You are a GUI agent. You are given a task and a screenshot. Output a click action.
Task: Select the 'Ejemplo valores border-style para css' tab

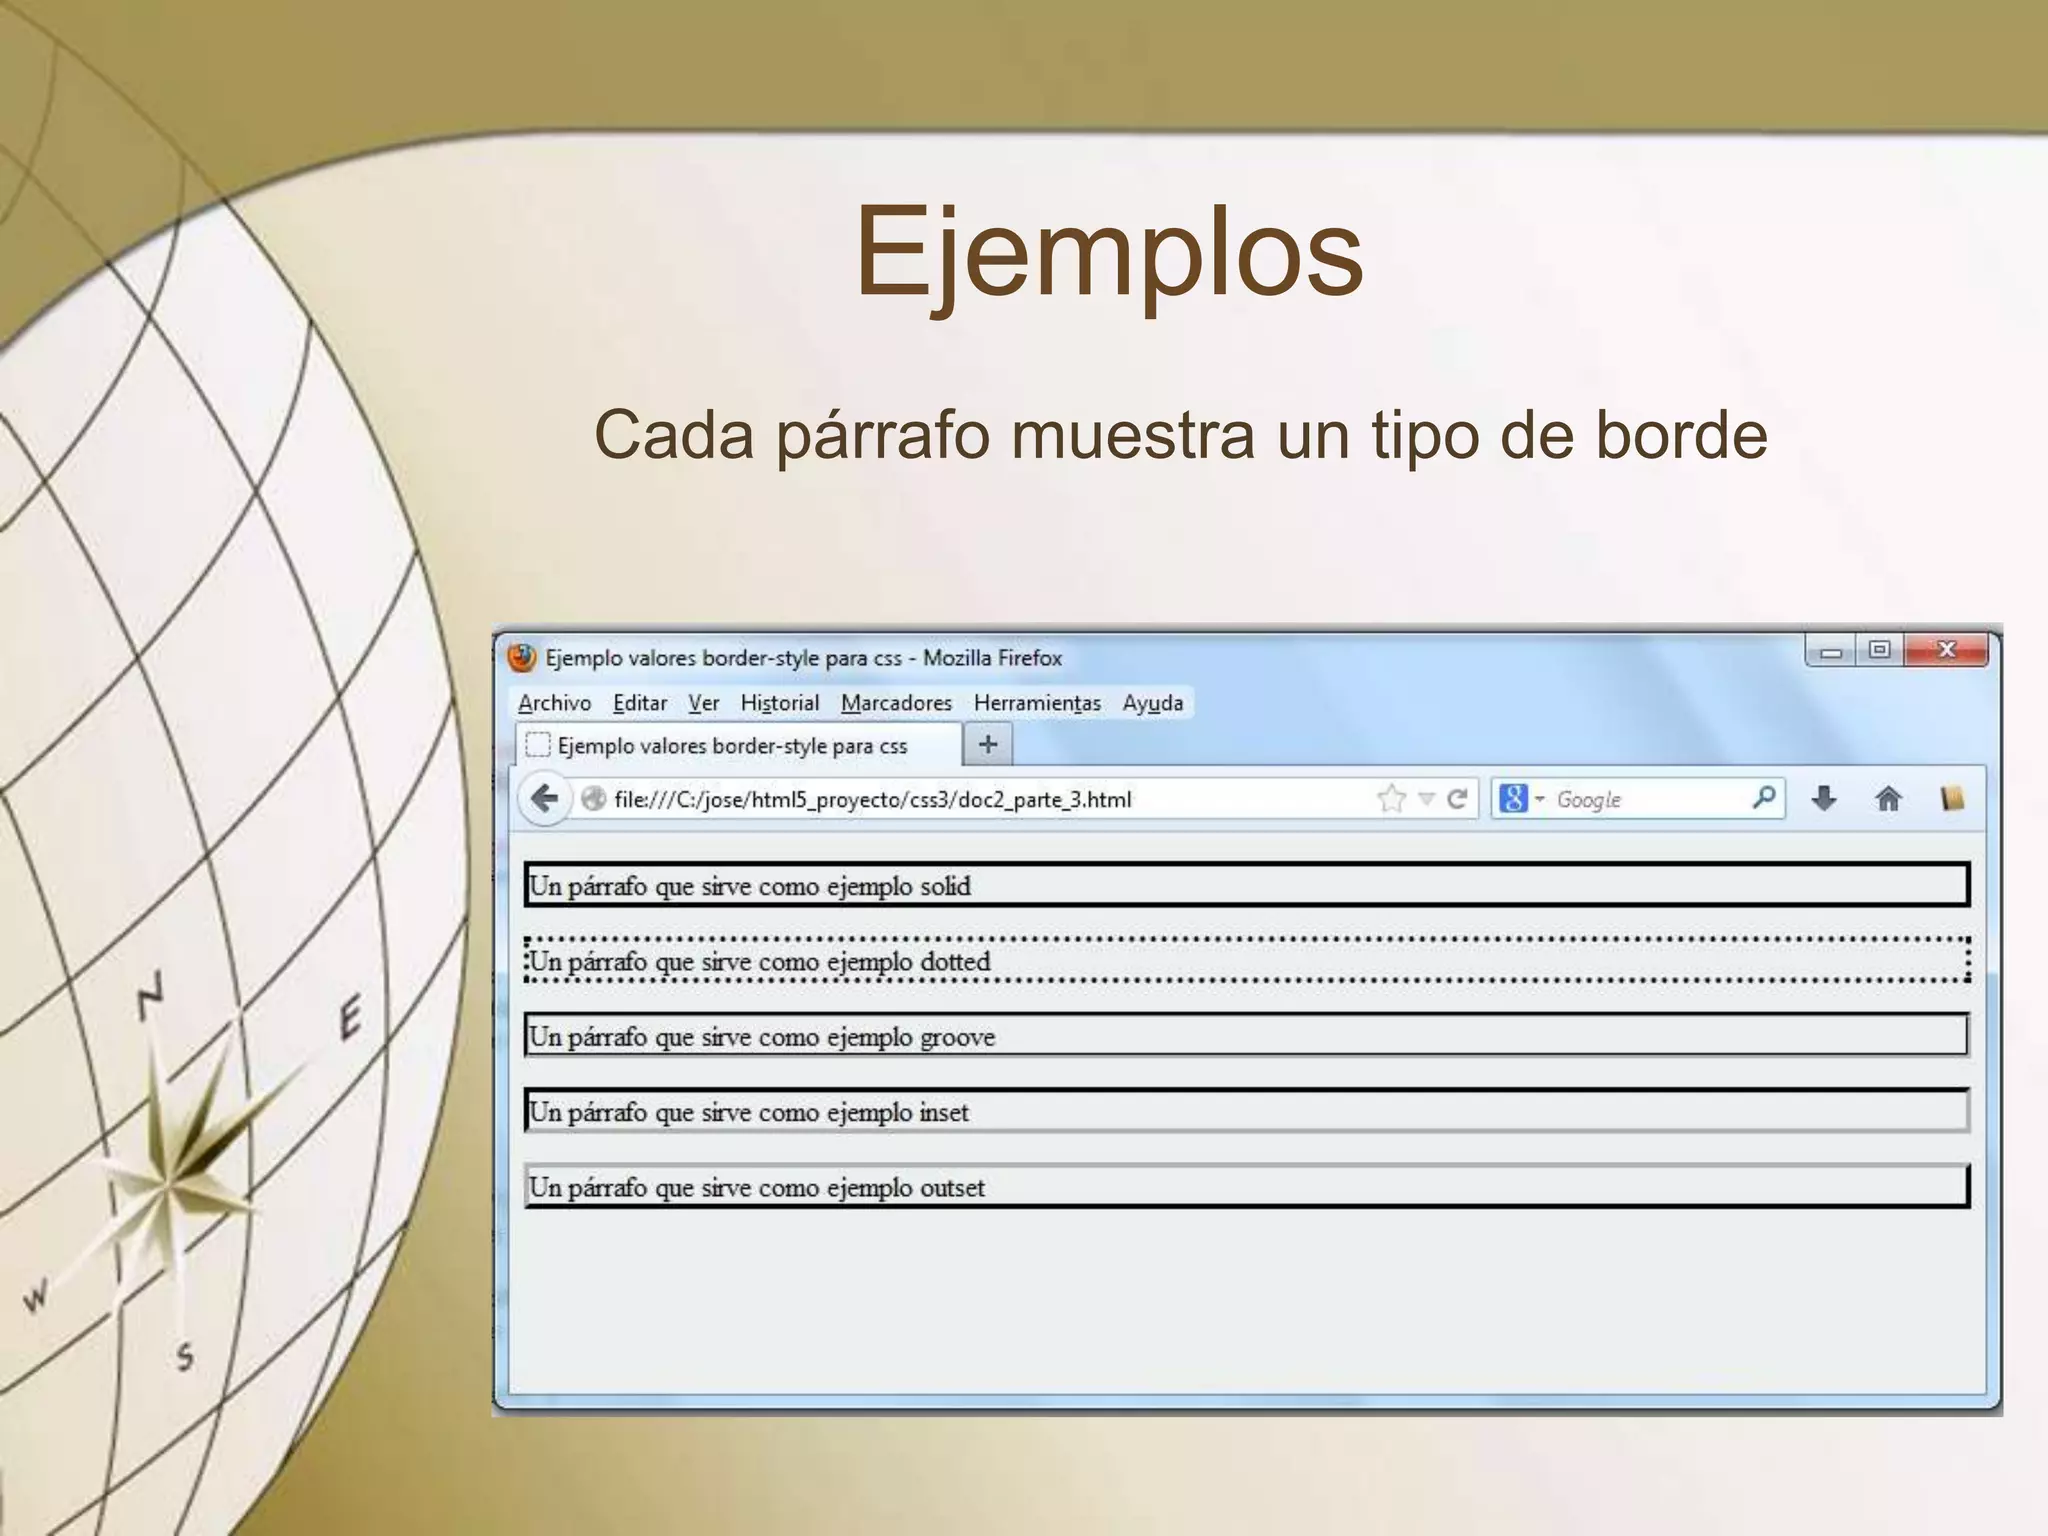point(738,746)
